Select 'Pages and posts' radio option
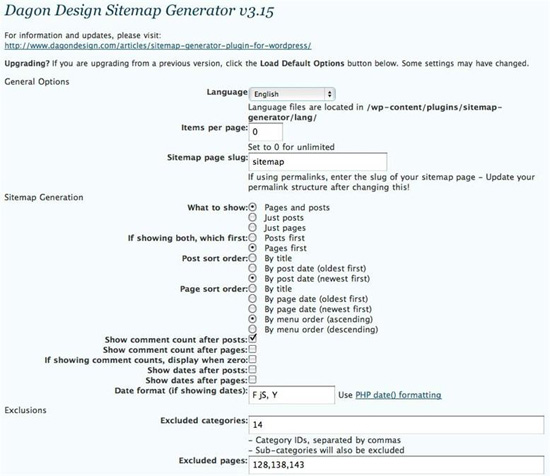The width and height of the screenshot is (550, 476). (x=253, y=207)
